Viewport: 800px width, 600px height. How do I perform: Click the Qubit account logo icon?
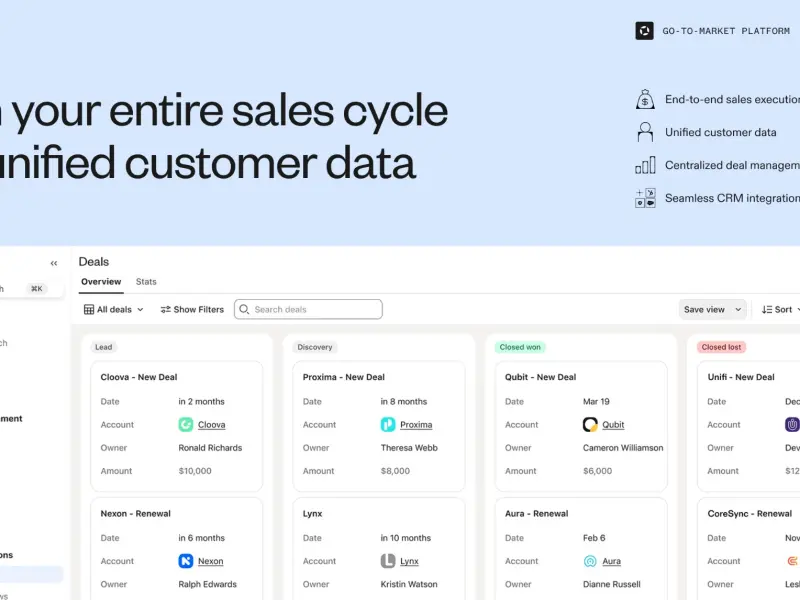coord(590,424)
